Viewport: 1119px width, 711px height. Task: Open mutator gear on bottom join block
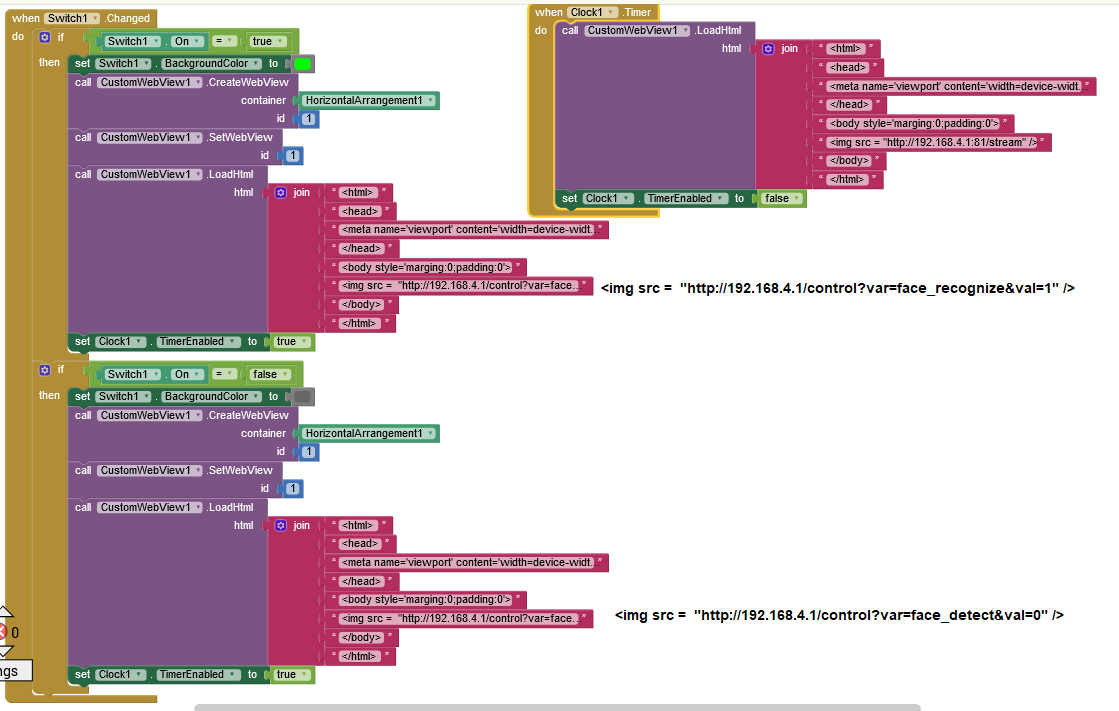coord(281,525)
